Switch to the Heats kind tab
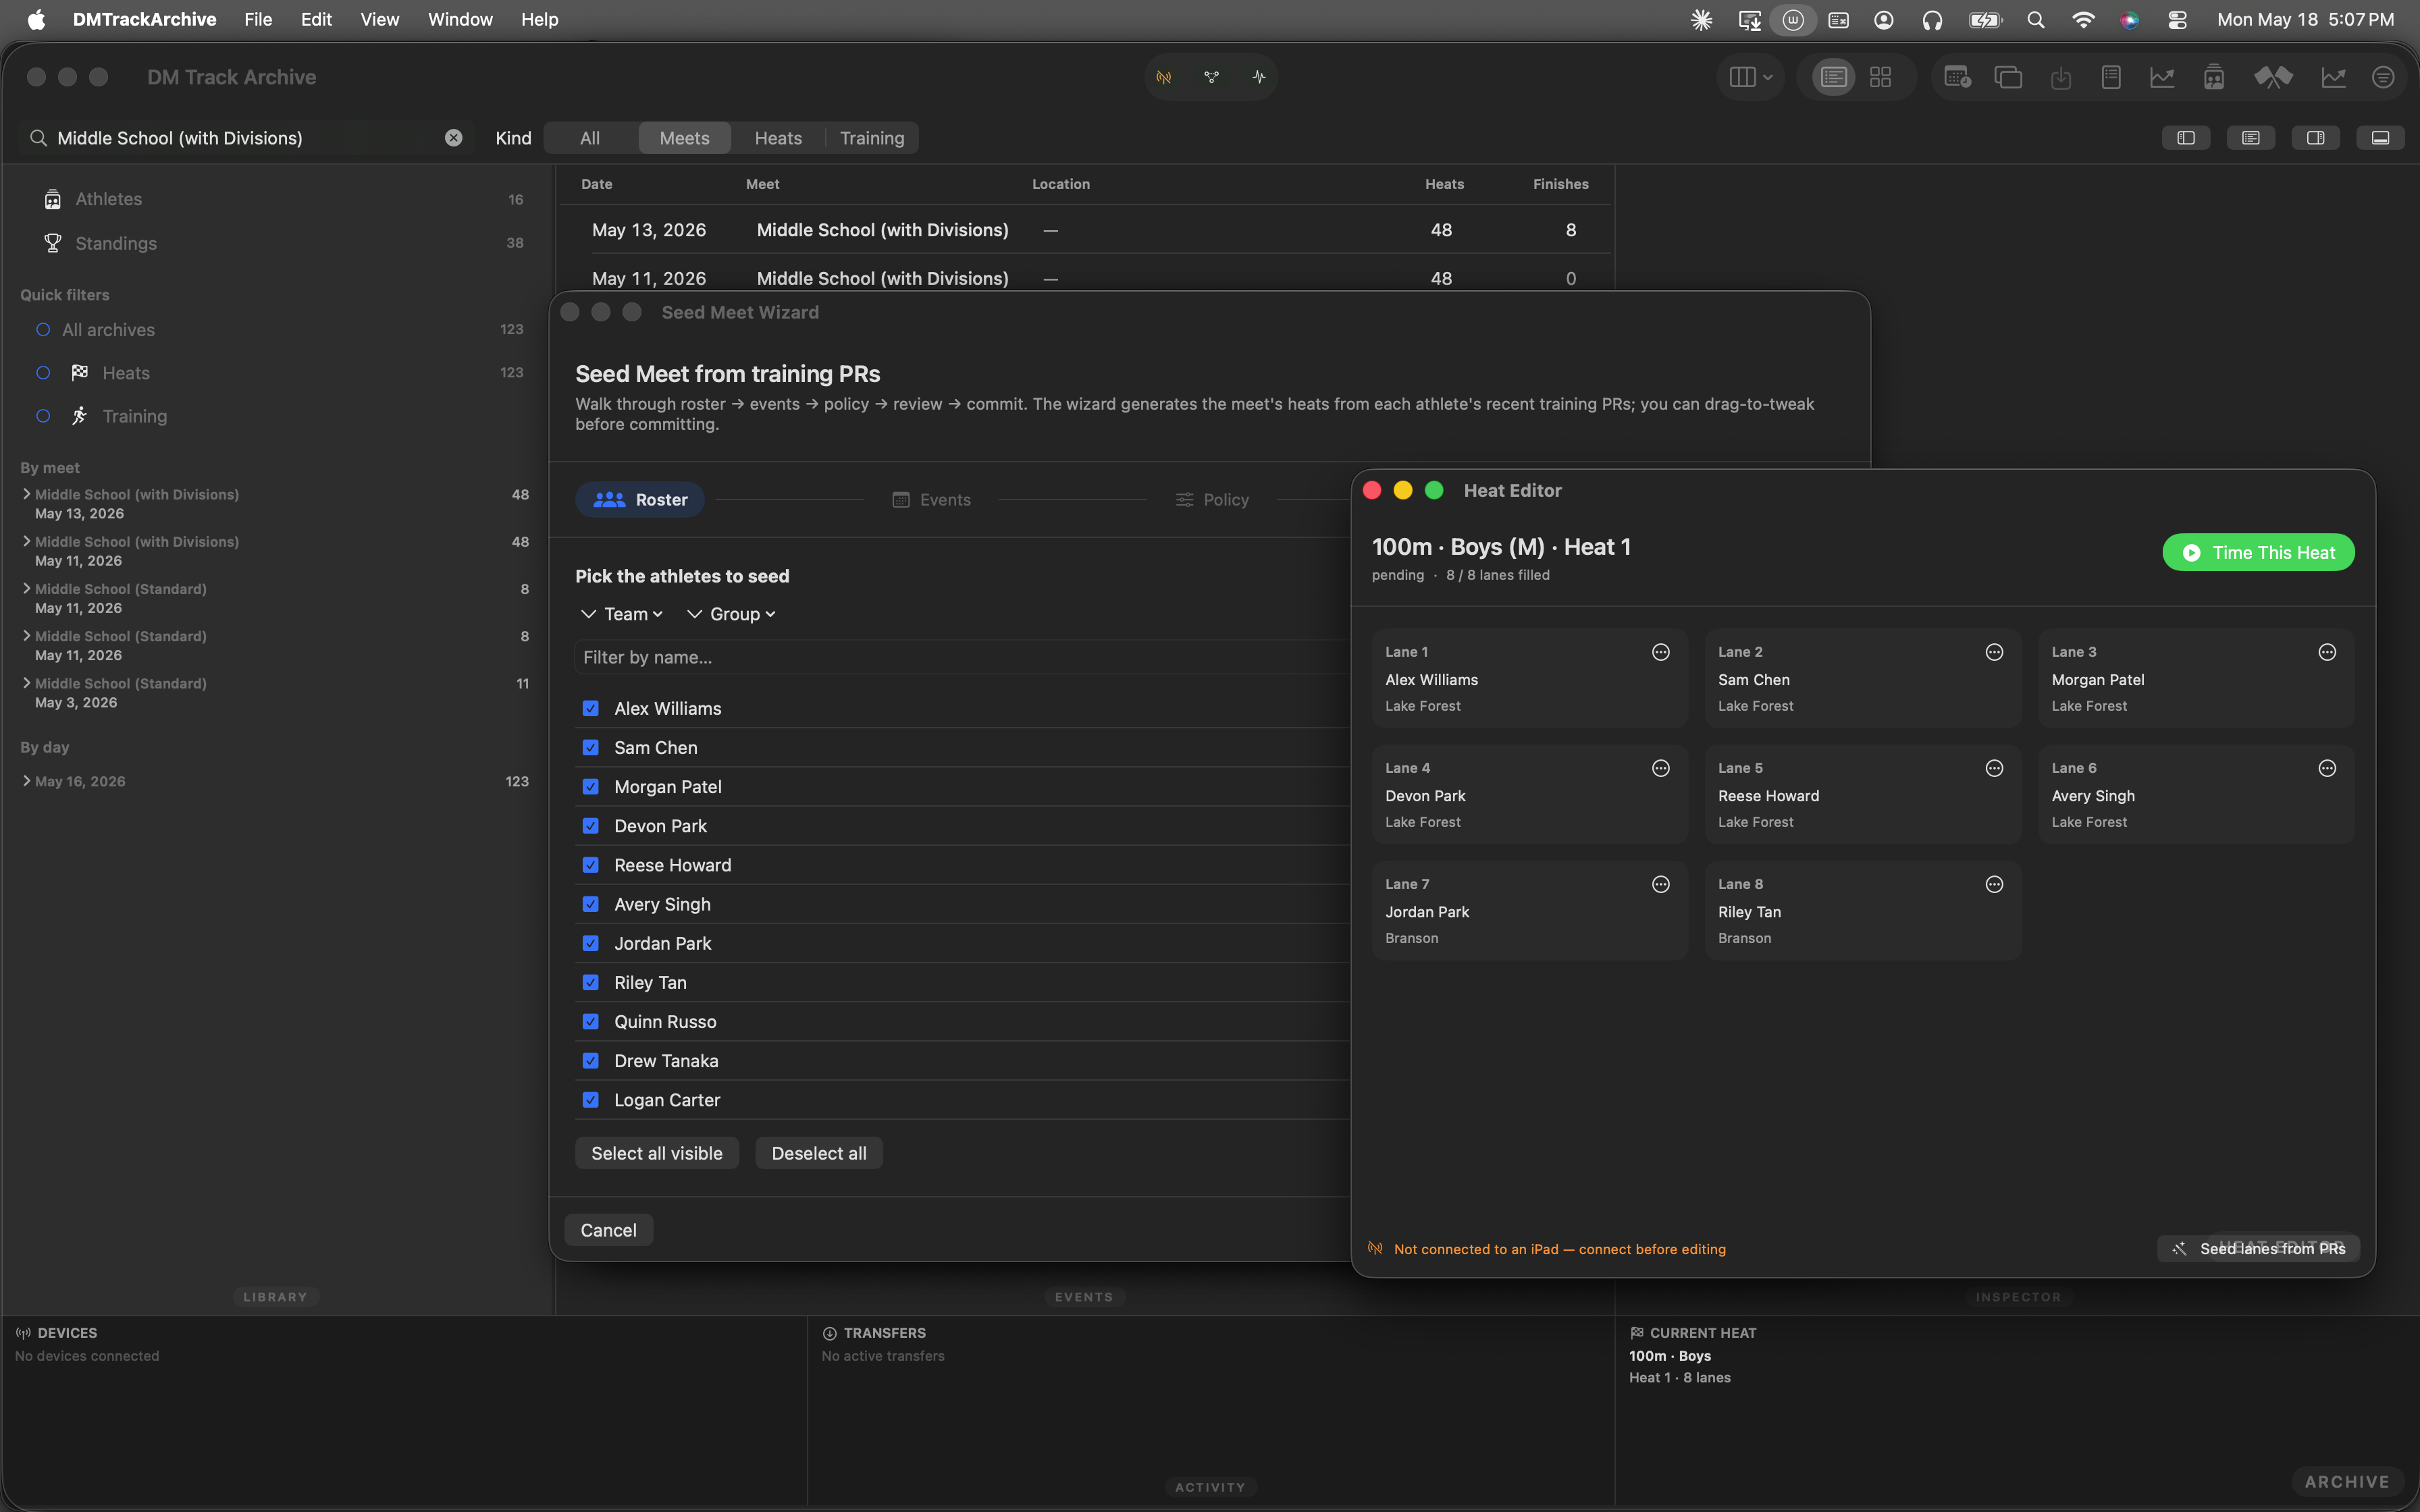 (778, 138)
